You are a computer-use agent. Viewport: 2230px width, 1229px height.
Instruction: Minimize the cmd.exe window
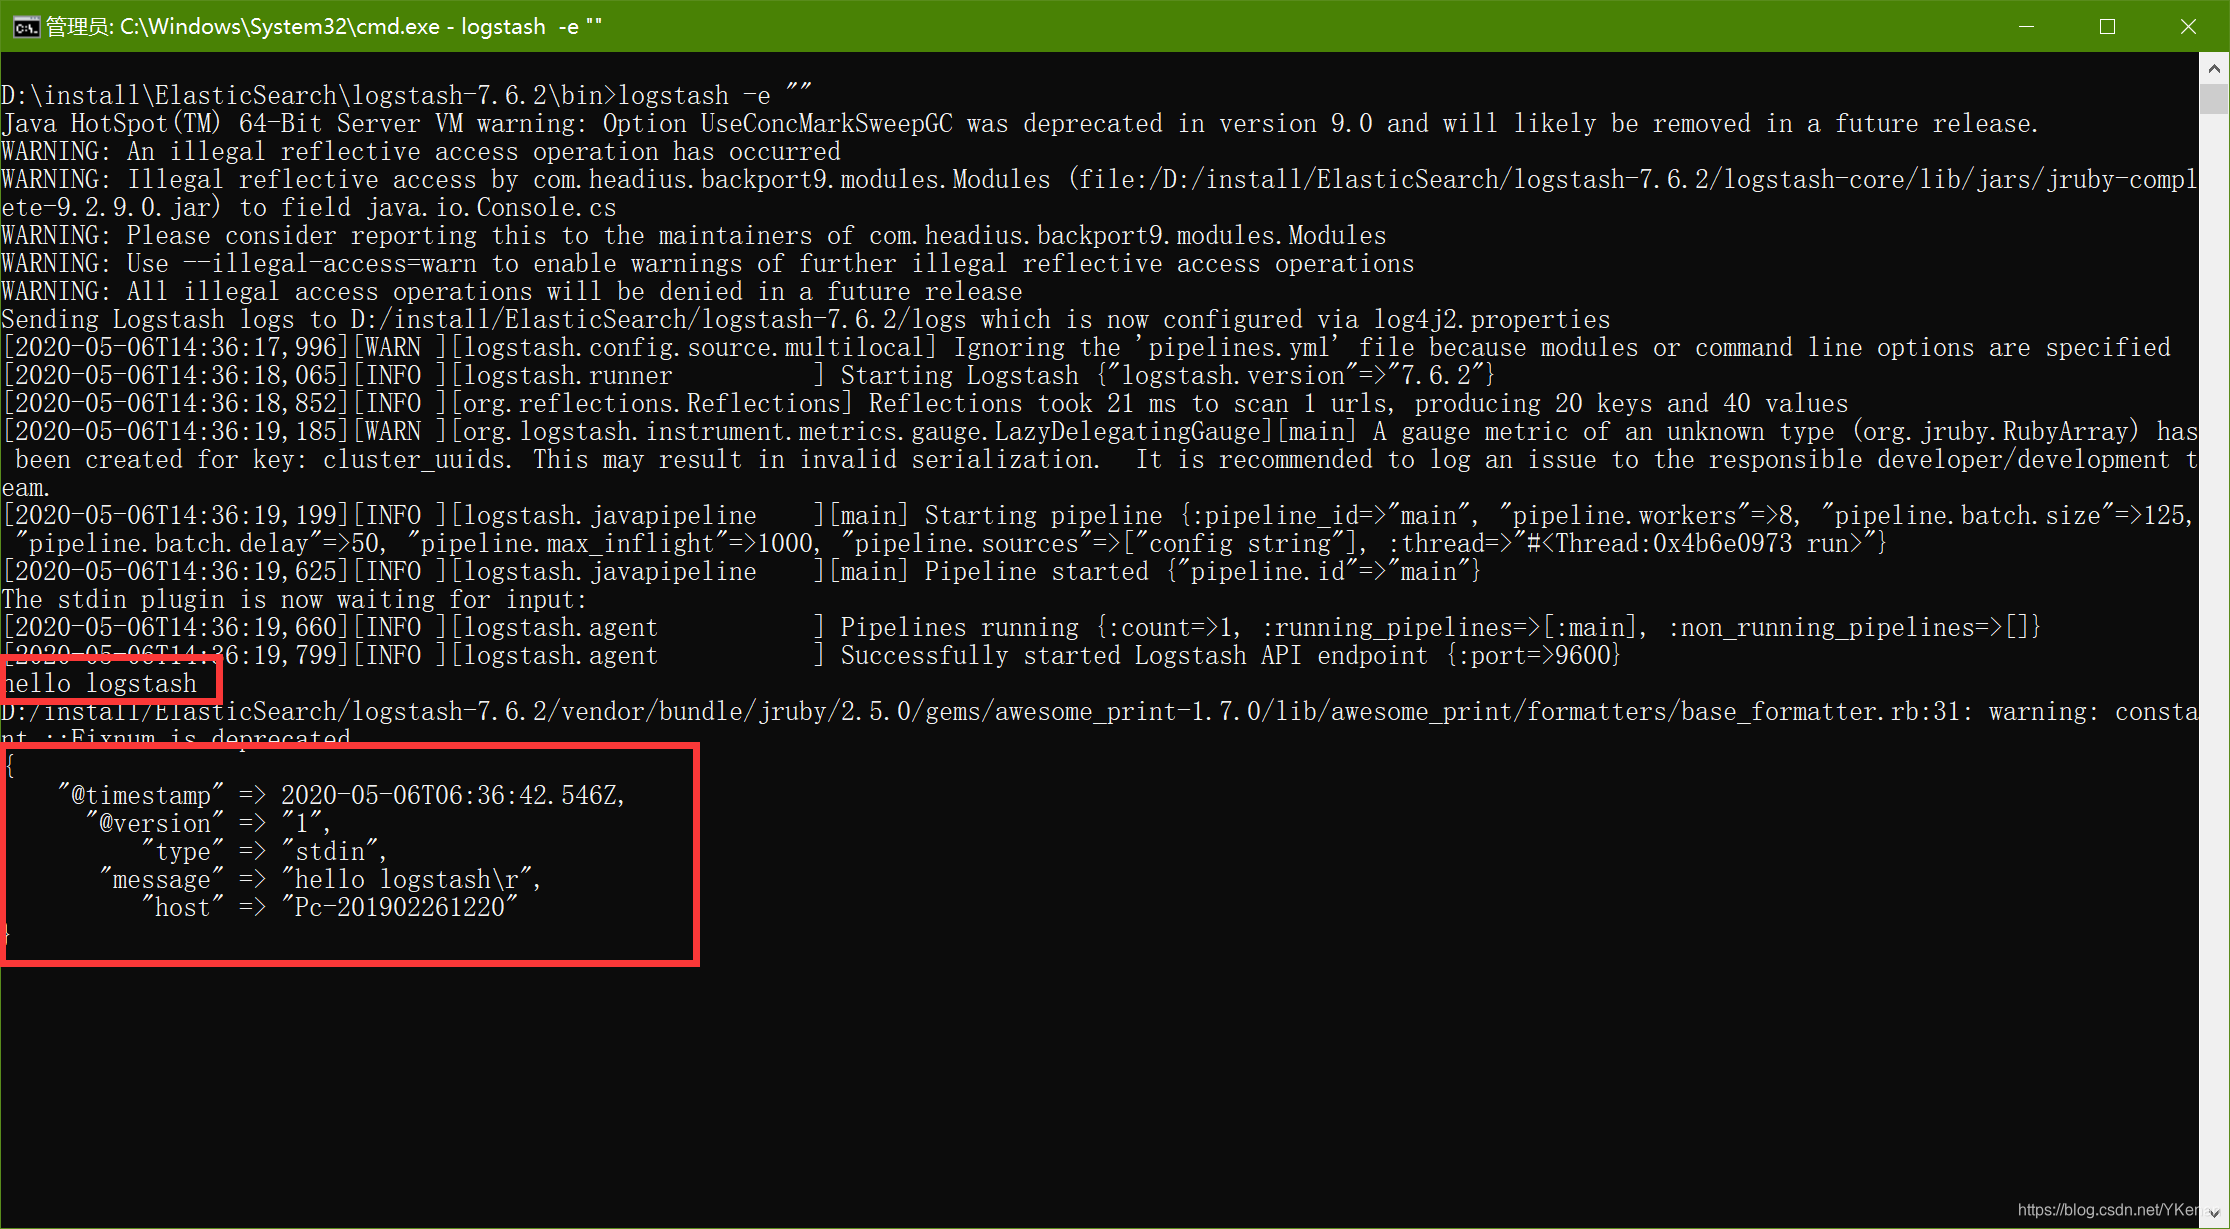pos(2026,26)
